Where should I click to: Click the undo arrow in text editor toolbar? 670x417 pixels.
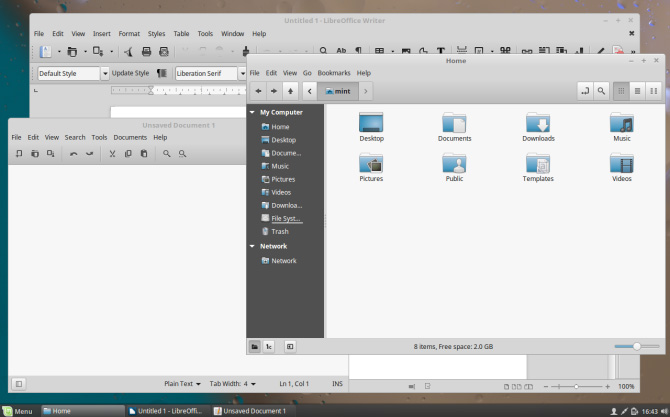74,154
